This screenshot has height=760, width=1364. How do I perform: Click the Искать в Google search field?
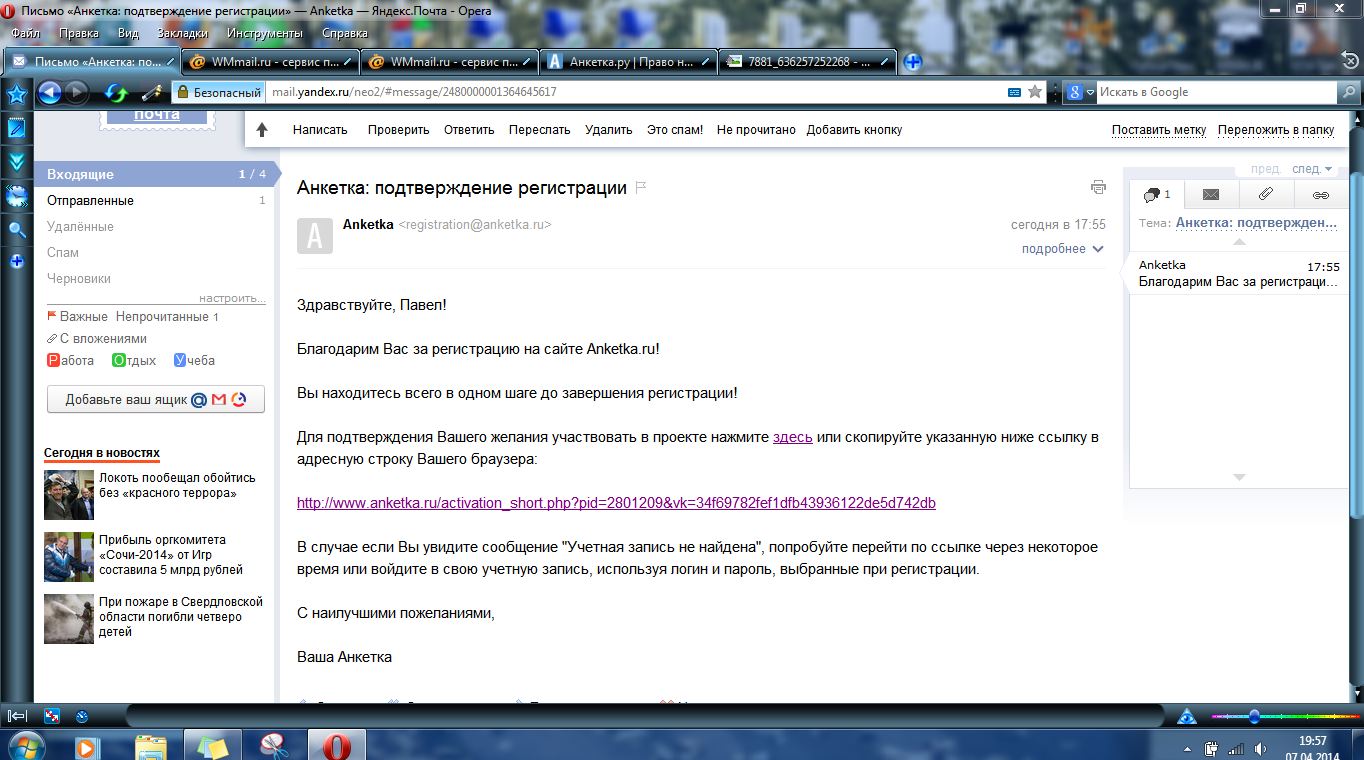(x=1216, y=92)
